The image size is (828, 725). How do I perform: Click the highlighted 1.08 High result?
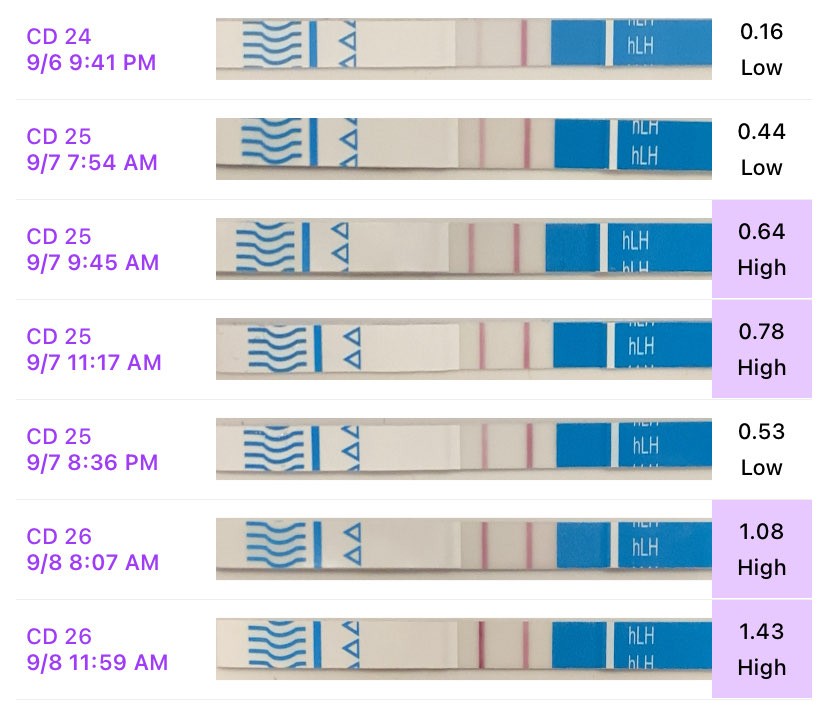click(762, 550)
